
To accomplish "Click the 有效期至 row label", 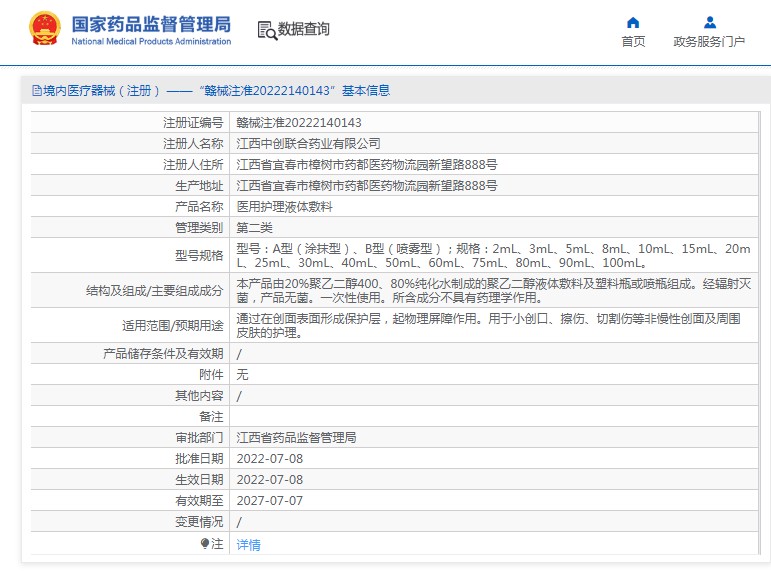I will (x=199, y=501).
